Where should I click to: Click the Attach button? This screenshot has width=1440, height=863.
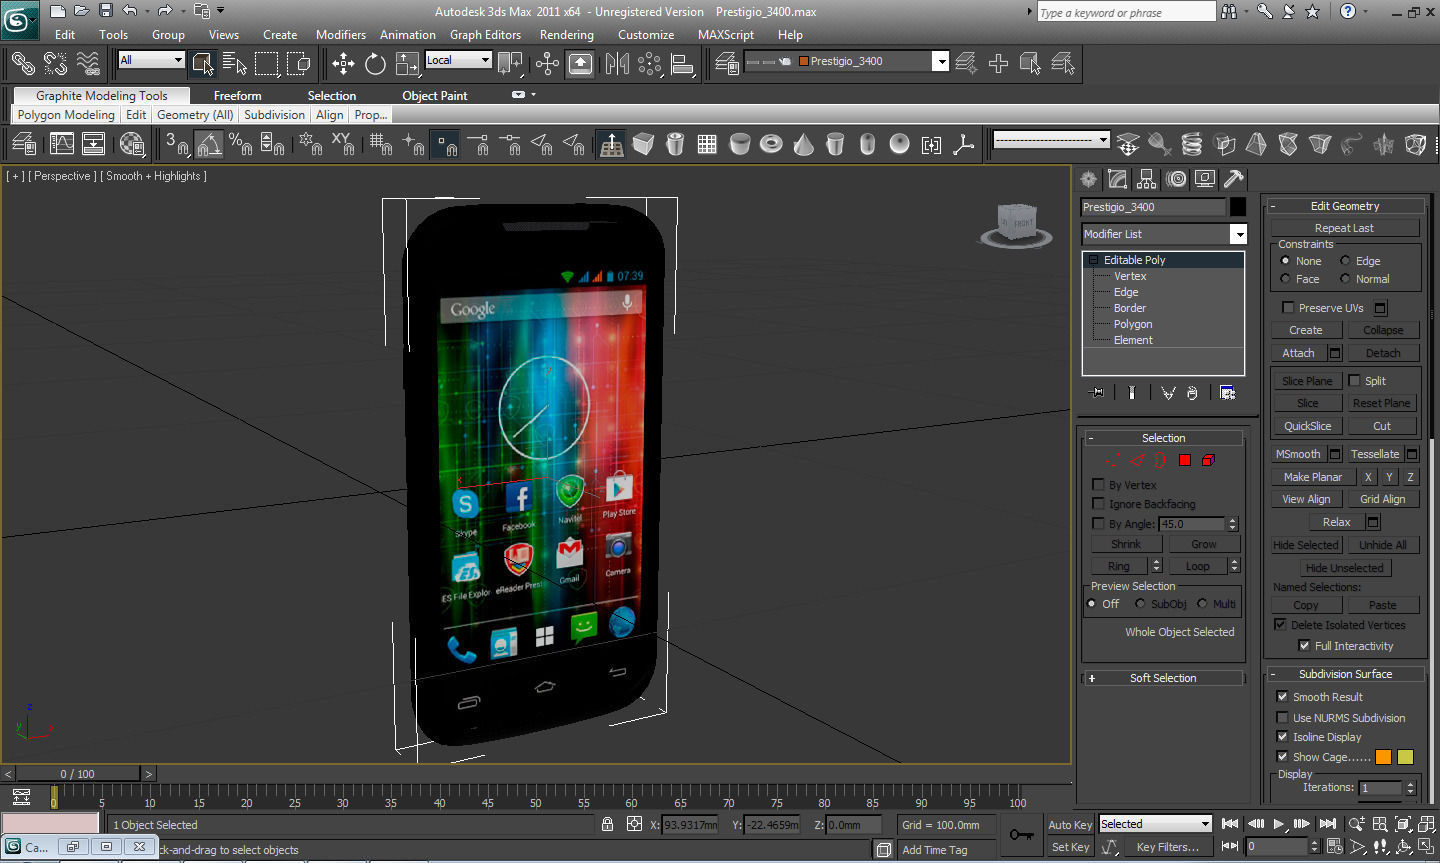point(1299,353)
